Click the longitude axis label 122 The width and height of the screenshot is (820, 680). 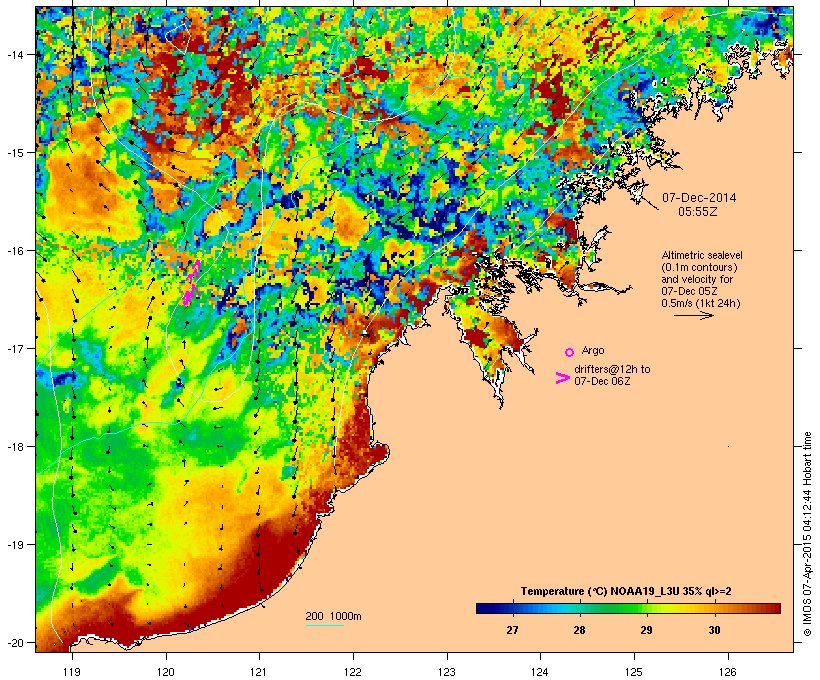354,672
